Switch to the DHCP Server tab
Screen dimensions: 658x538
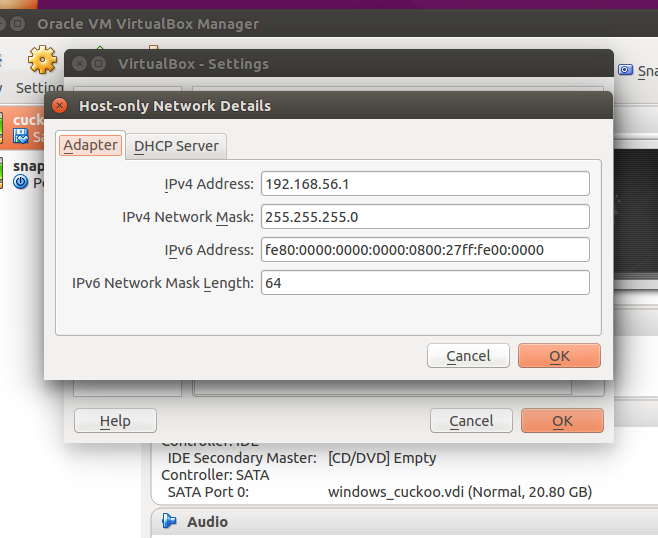(x=176, y=146)
